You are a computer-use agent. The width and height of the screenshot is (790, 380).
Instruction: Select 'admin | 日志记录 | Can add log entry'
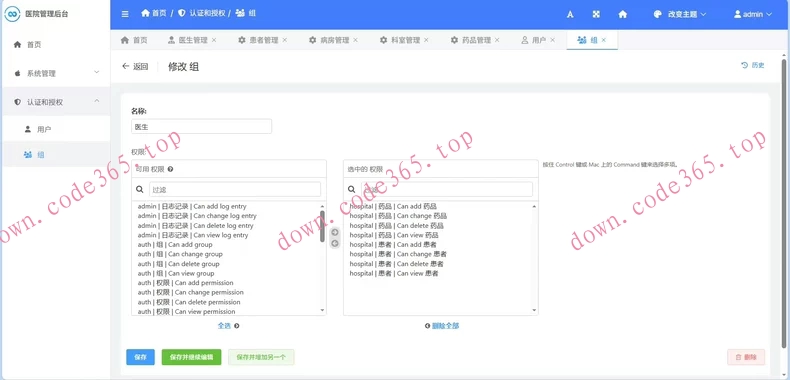coord(192,206)
